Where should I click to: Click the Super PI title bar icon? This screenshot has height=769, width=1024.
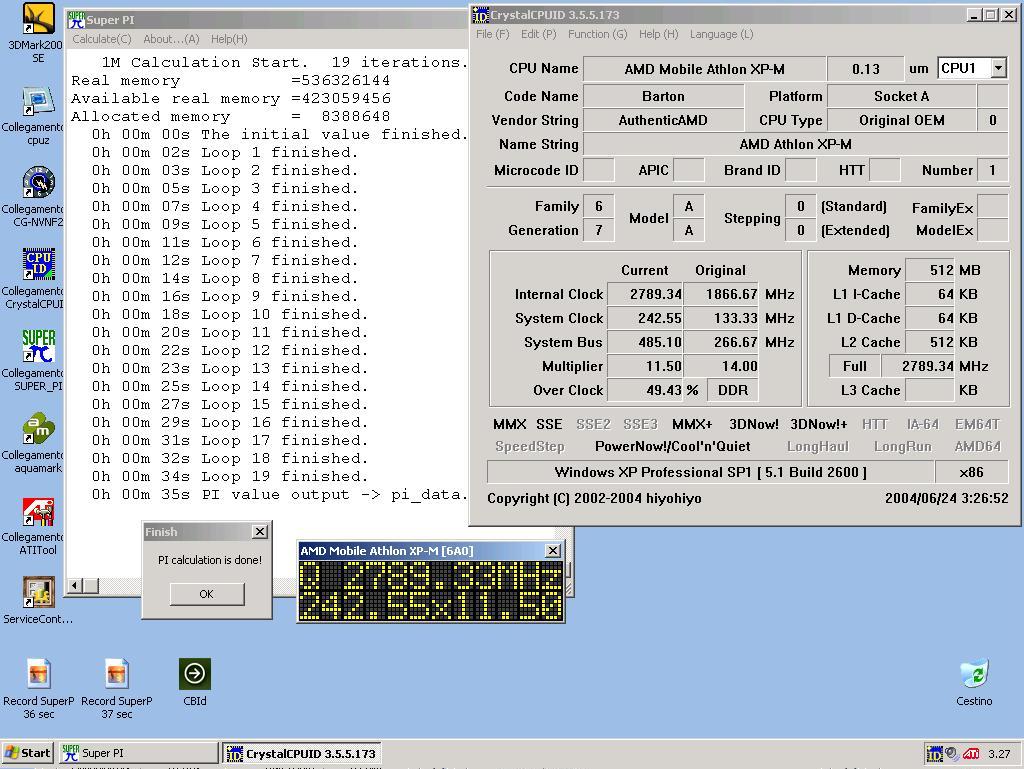pyautogui.click(x=76, y=20)
